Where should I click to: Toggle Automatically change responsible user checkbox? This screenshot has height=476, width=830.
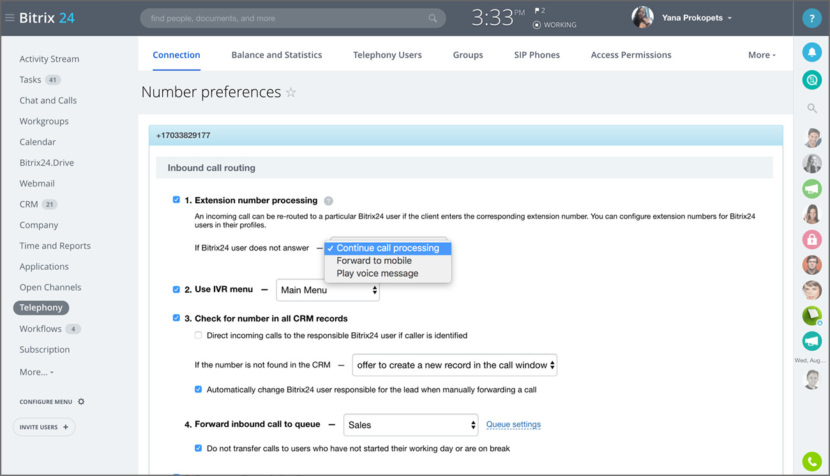[x=198, y=389]
